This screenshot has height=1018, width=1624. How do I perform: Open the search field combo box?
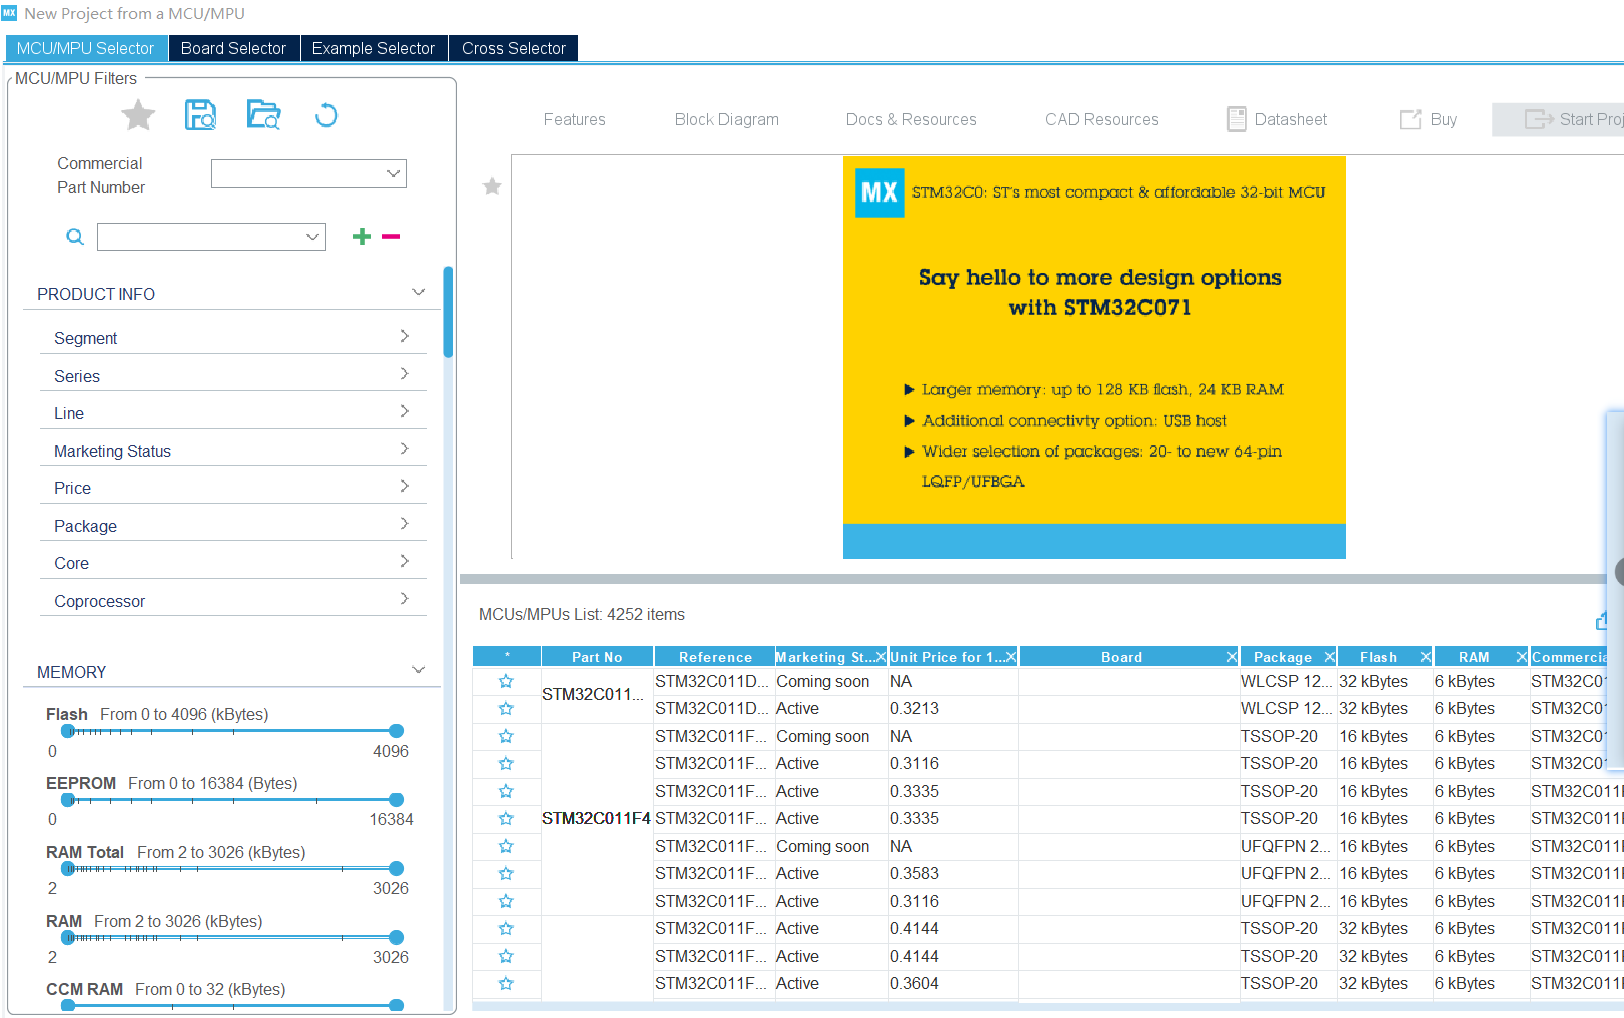(x=211, y=237)
